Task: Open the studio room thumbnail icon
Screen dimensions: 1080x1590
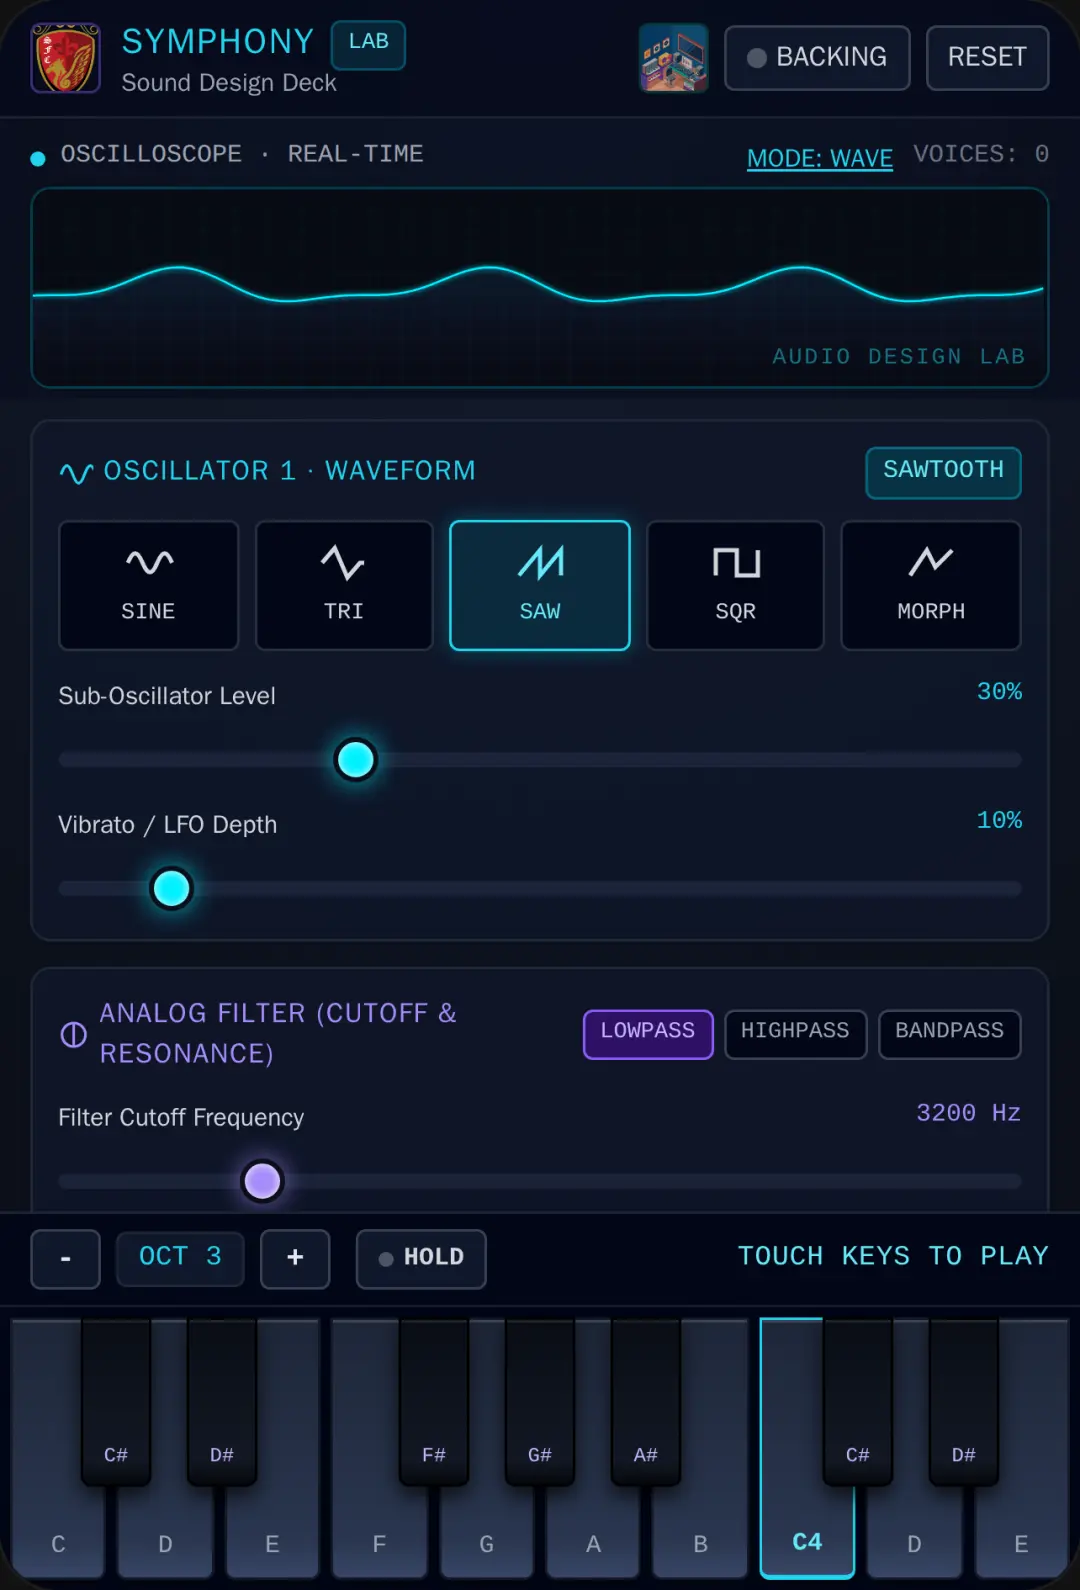Action: 674,58
